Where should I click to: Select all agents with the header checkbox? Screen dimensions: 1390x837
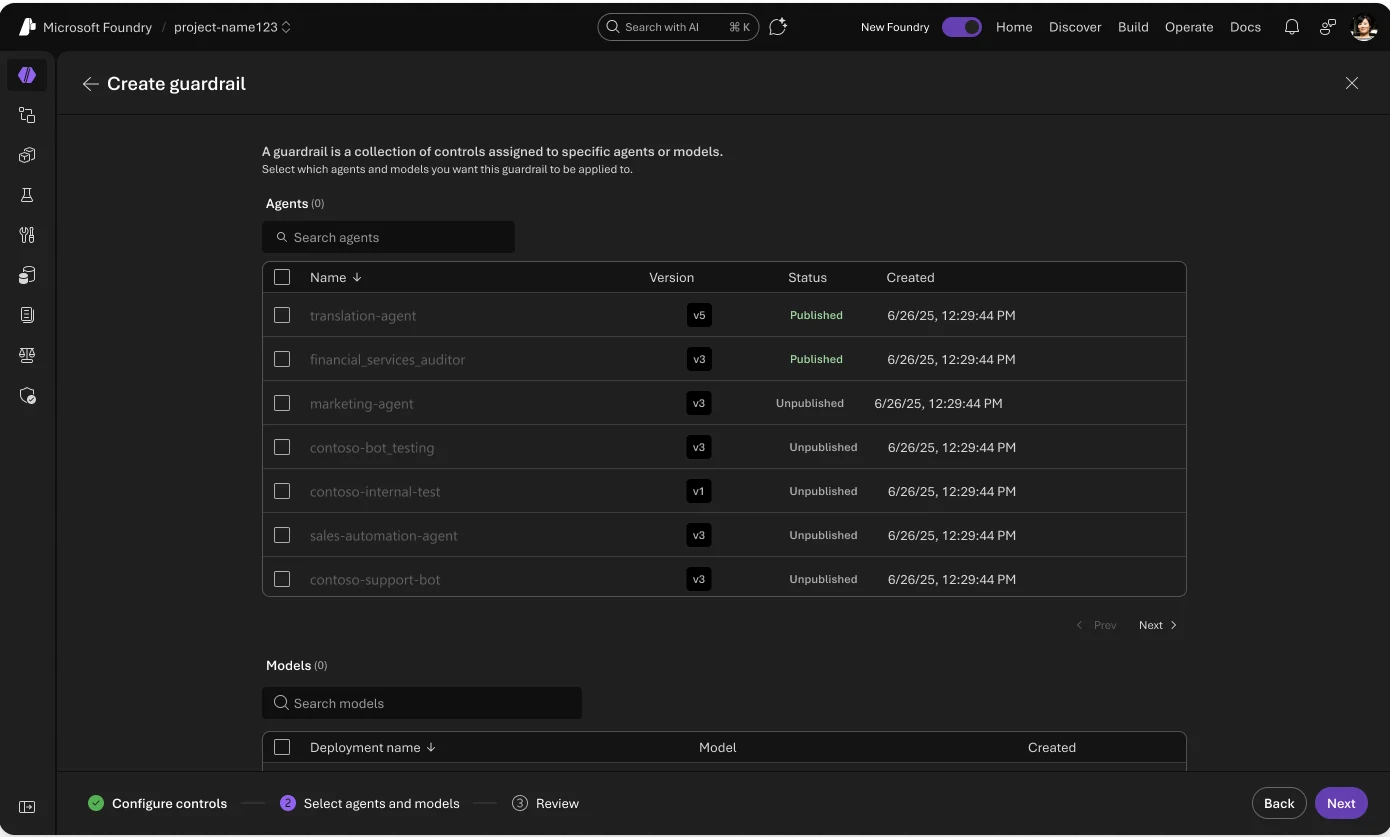282,277
